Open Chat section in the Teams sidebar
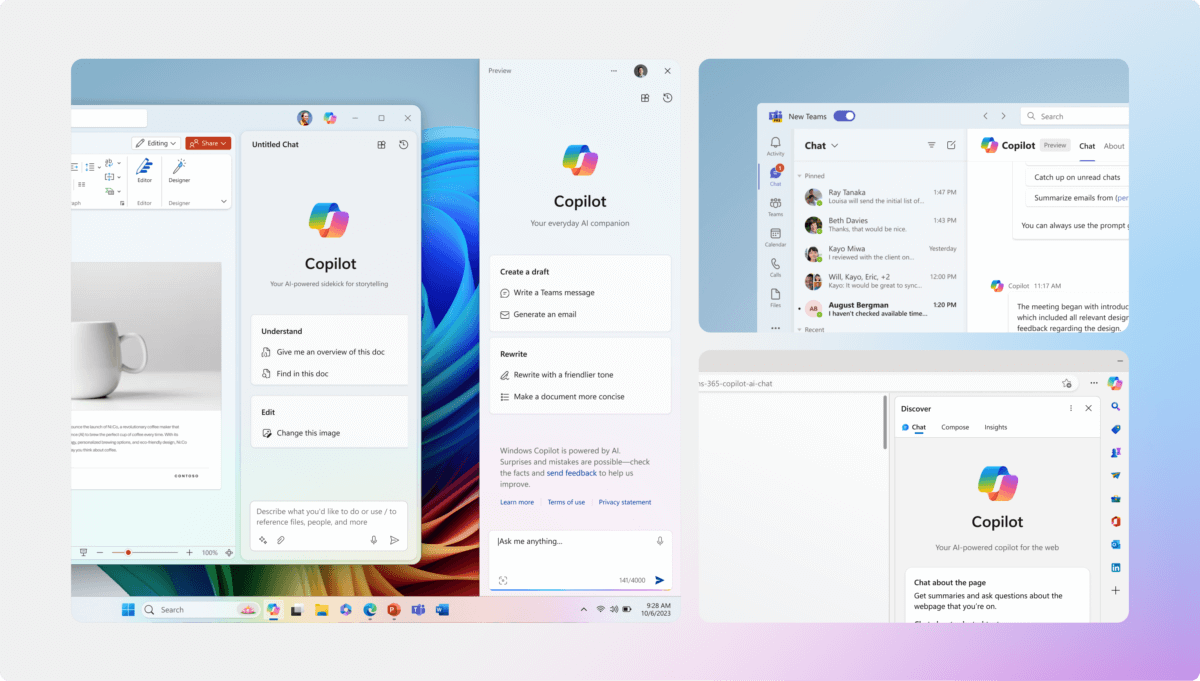The height and width of the screenshot is (681, 1200). (775, 176)
